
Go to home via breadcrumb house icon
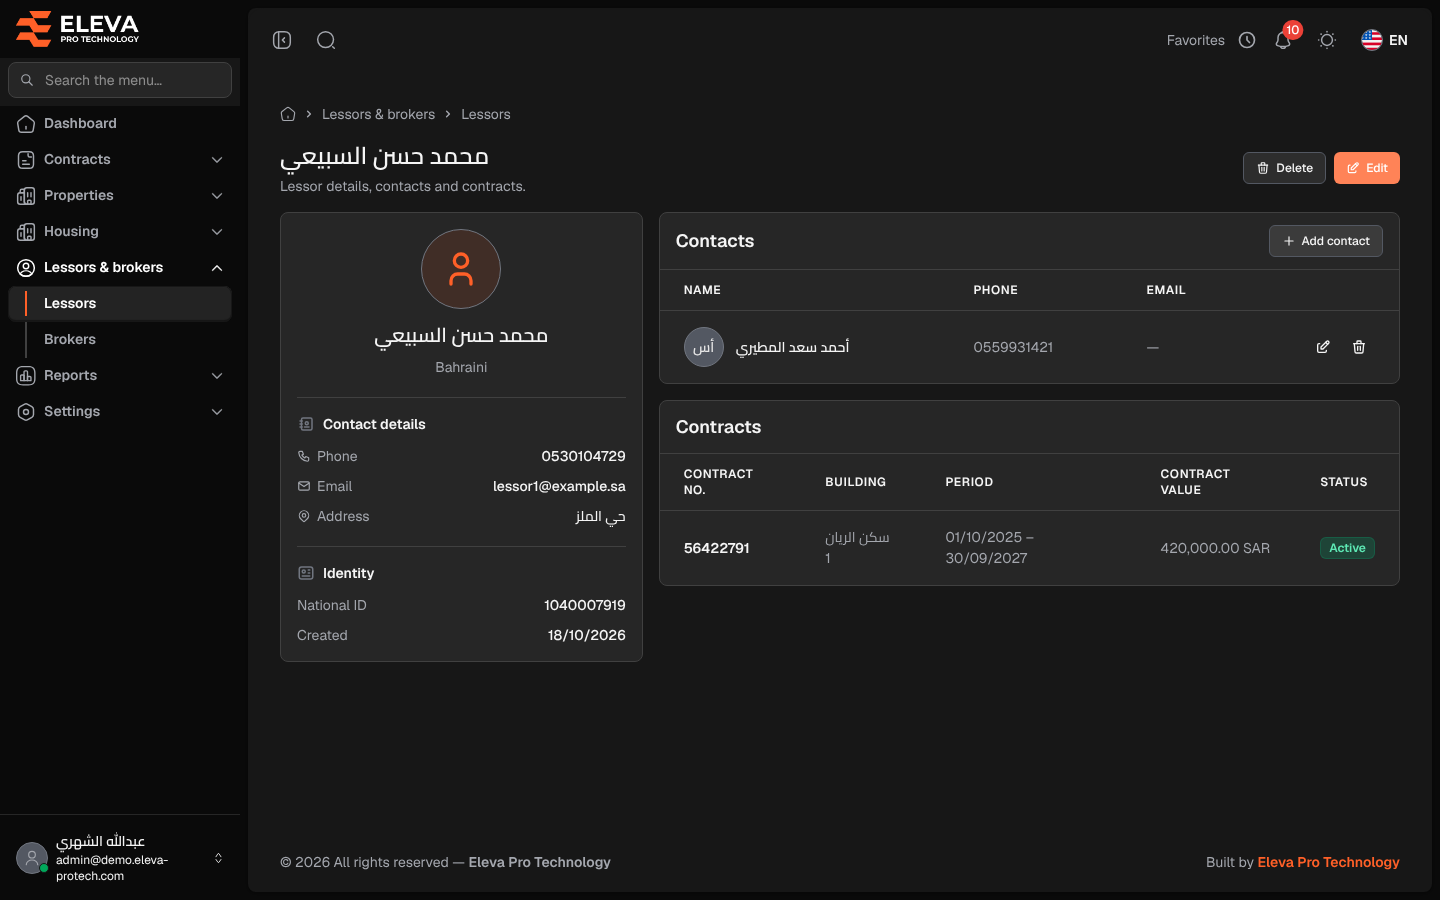click(x=288, y=114)
